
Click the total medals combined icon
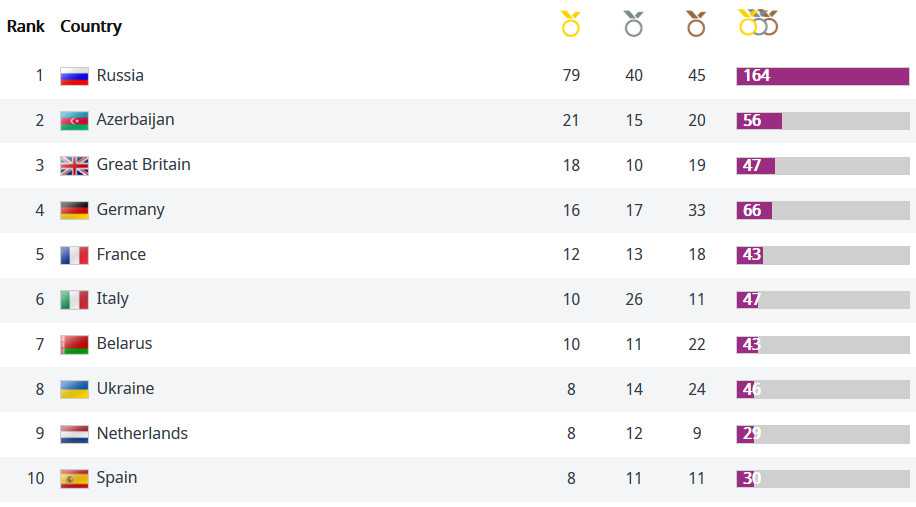[758, 22]
